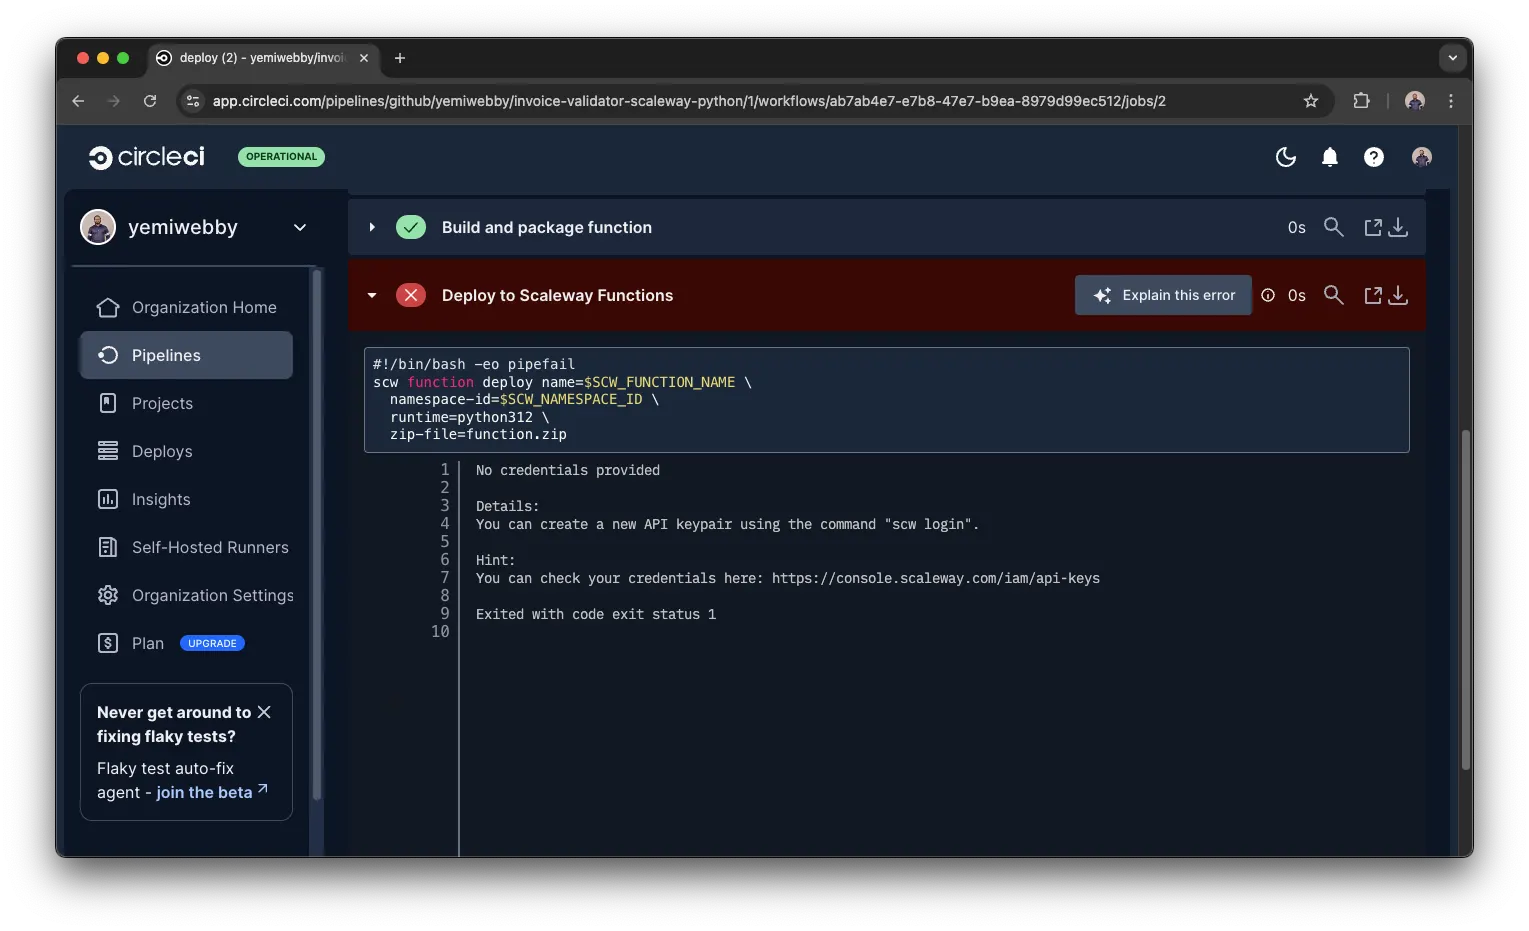Search in Deploy to Scaleway Functions step
Image resolution: width=1529 pixels, height=931 pixels.
[1333, 295]
